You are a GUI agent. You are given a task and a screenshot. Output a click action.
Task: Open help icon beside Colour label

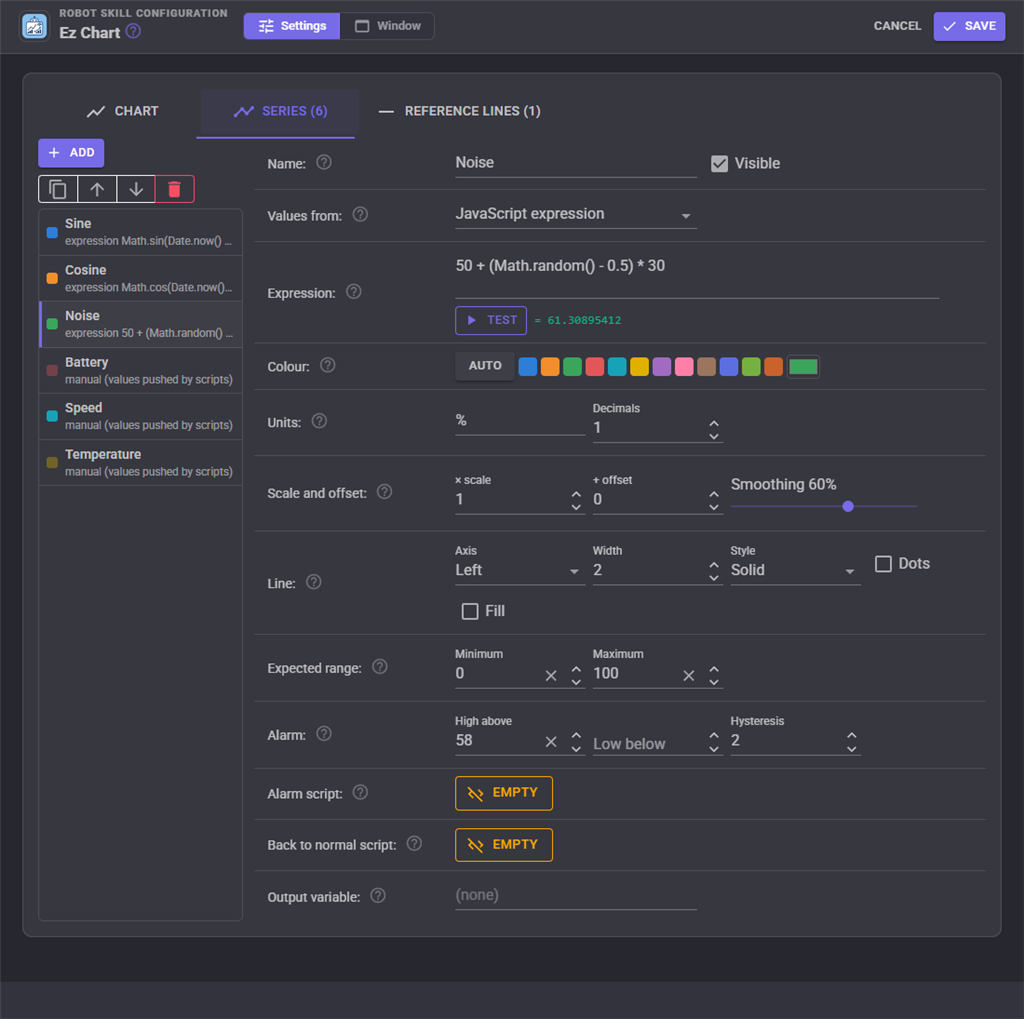[x=328, y=365]
